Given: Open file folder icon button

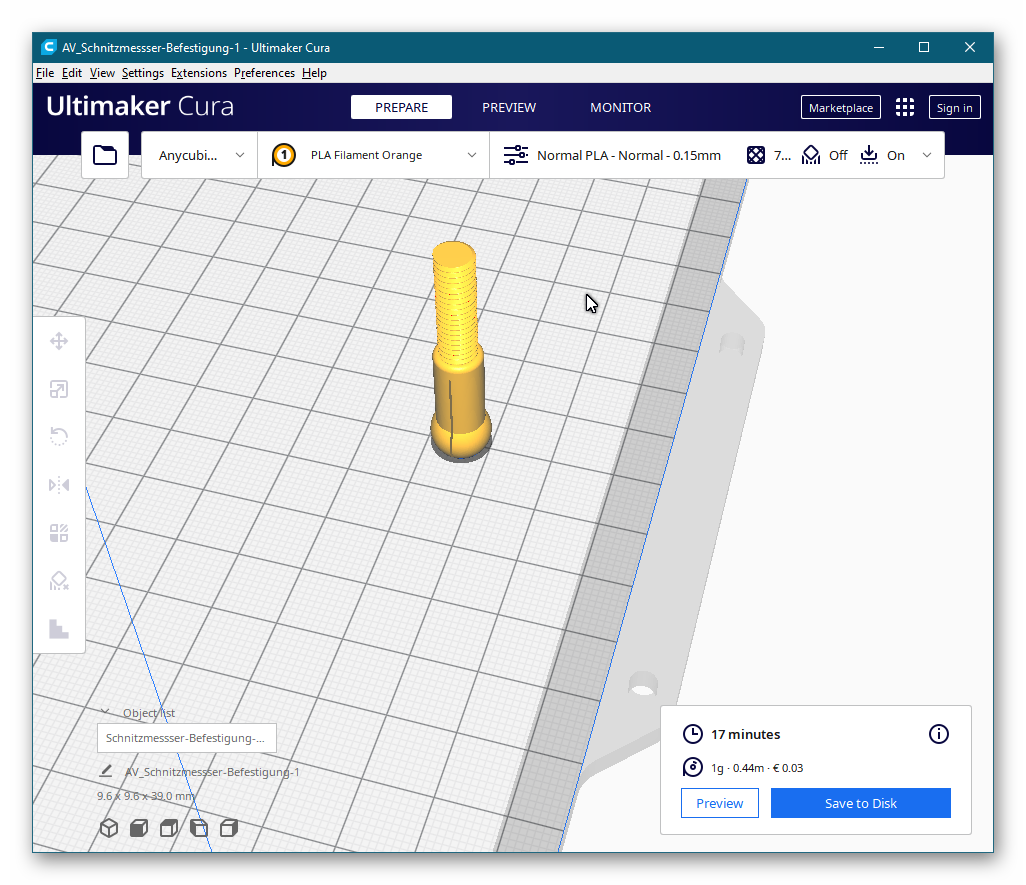Looking at the screenshot, I should (105, 155).
